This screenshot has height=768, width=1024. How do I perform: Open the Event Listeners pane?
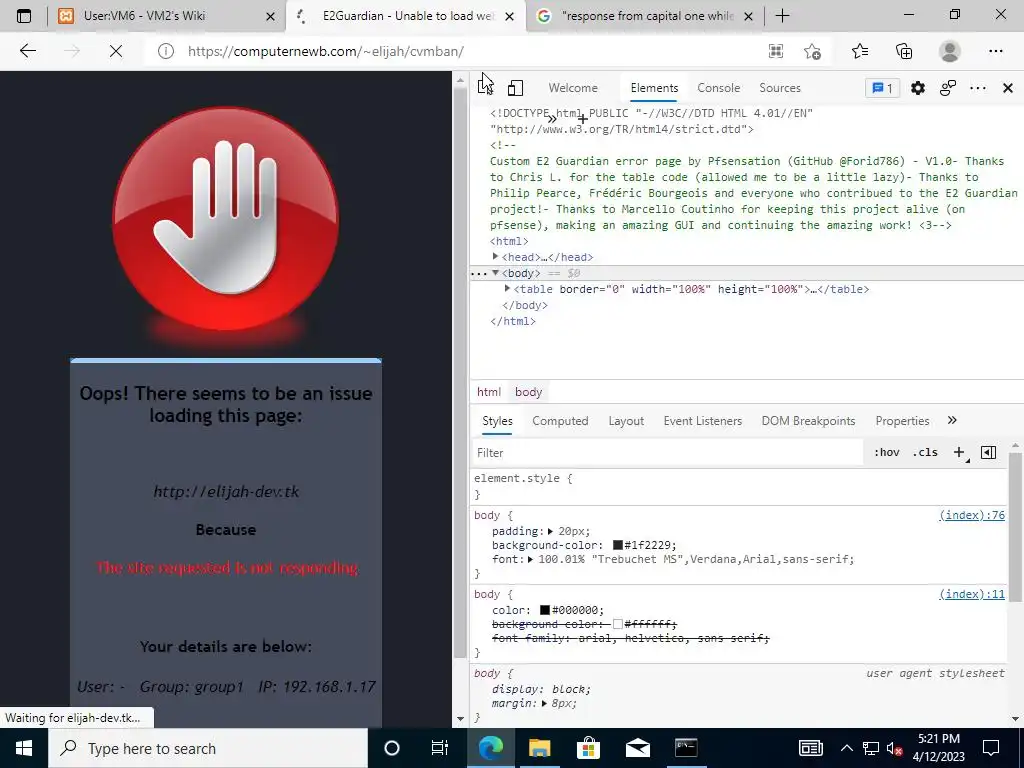[703, 421]
